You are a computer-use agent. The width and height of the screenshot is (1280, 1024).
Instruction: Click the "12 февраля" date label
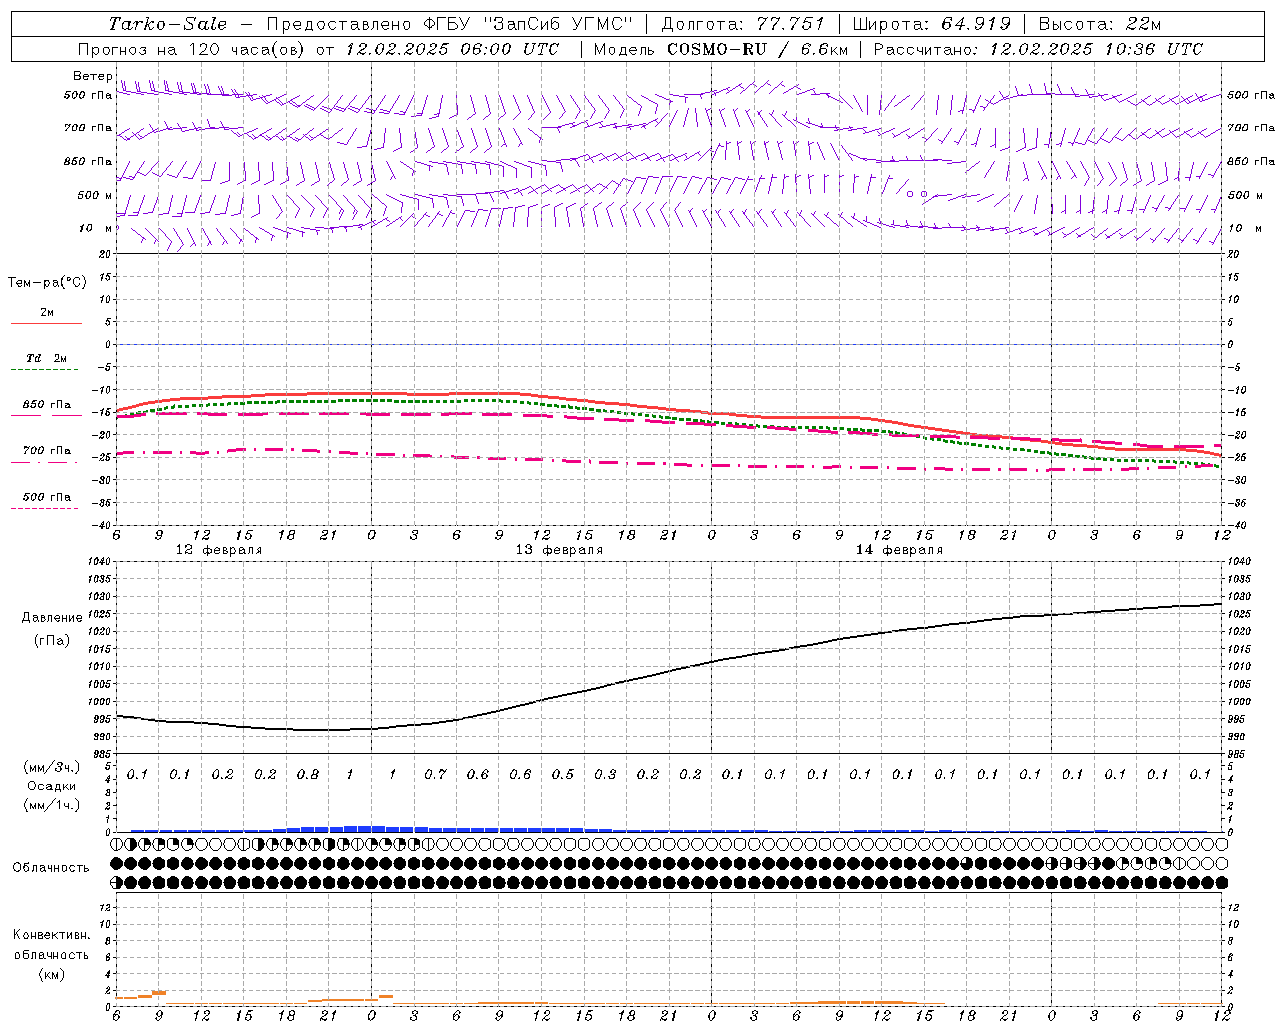tap(219, 550)
